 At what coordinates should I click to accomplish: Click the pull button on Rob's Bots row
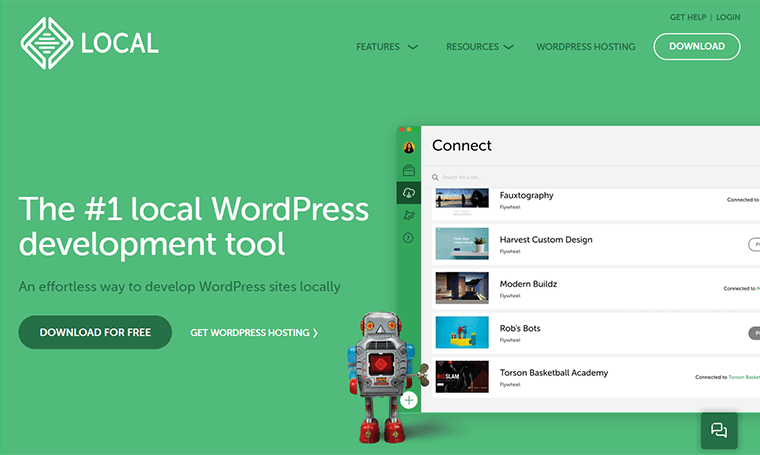[x=754, y=333]
